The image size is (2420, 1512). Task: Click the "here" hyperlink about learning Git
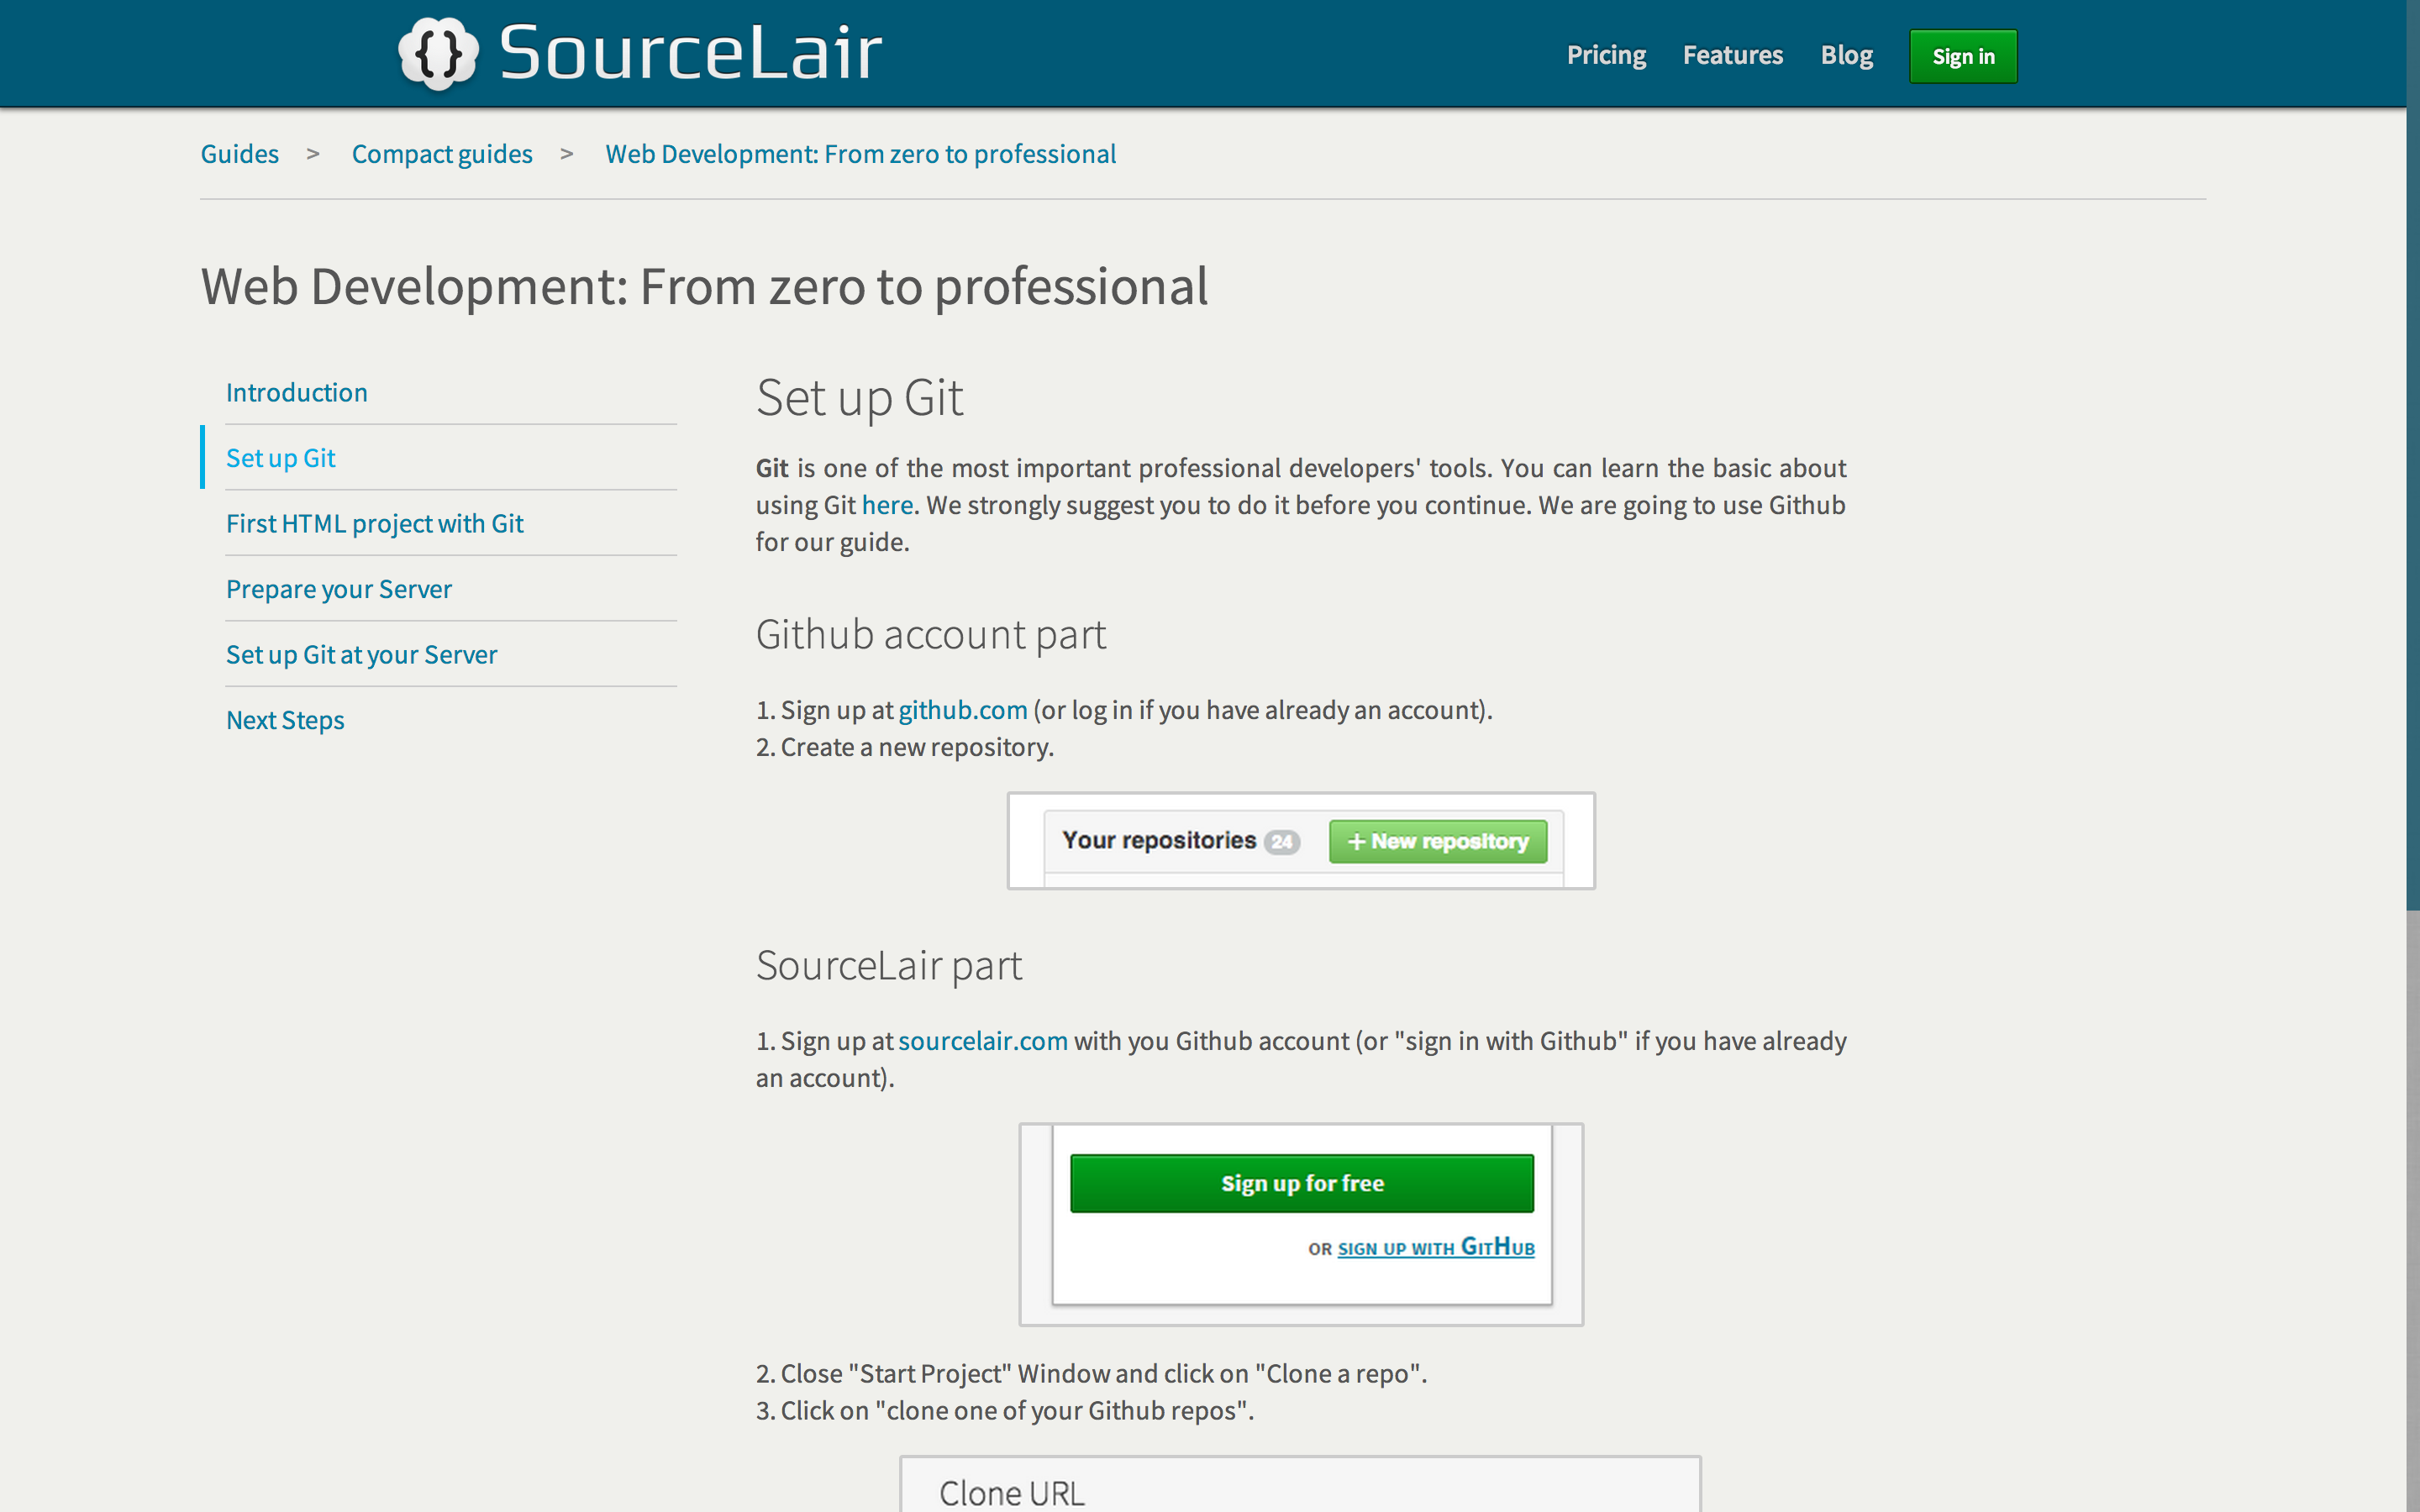coord(886,505)
